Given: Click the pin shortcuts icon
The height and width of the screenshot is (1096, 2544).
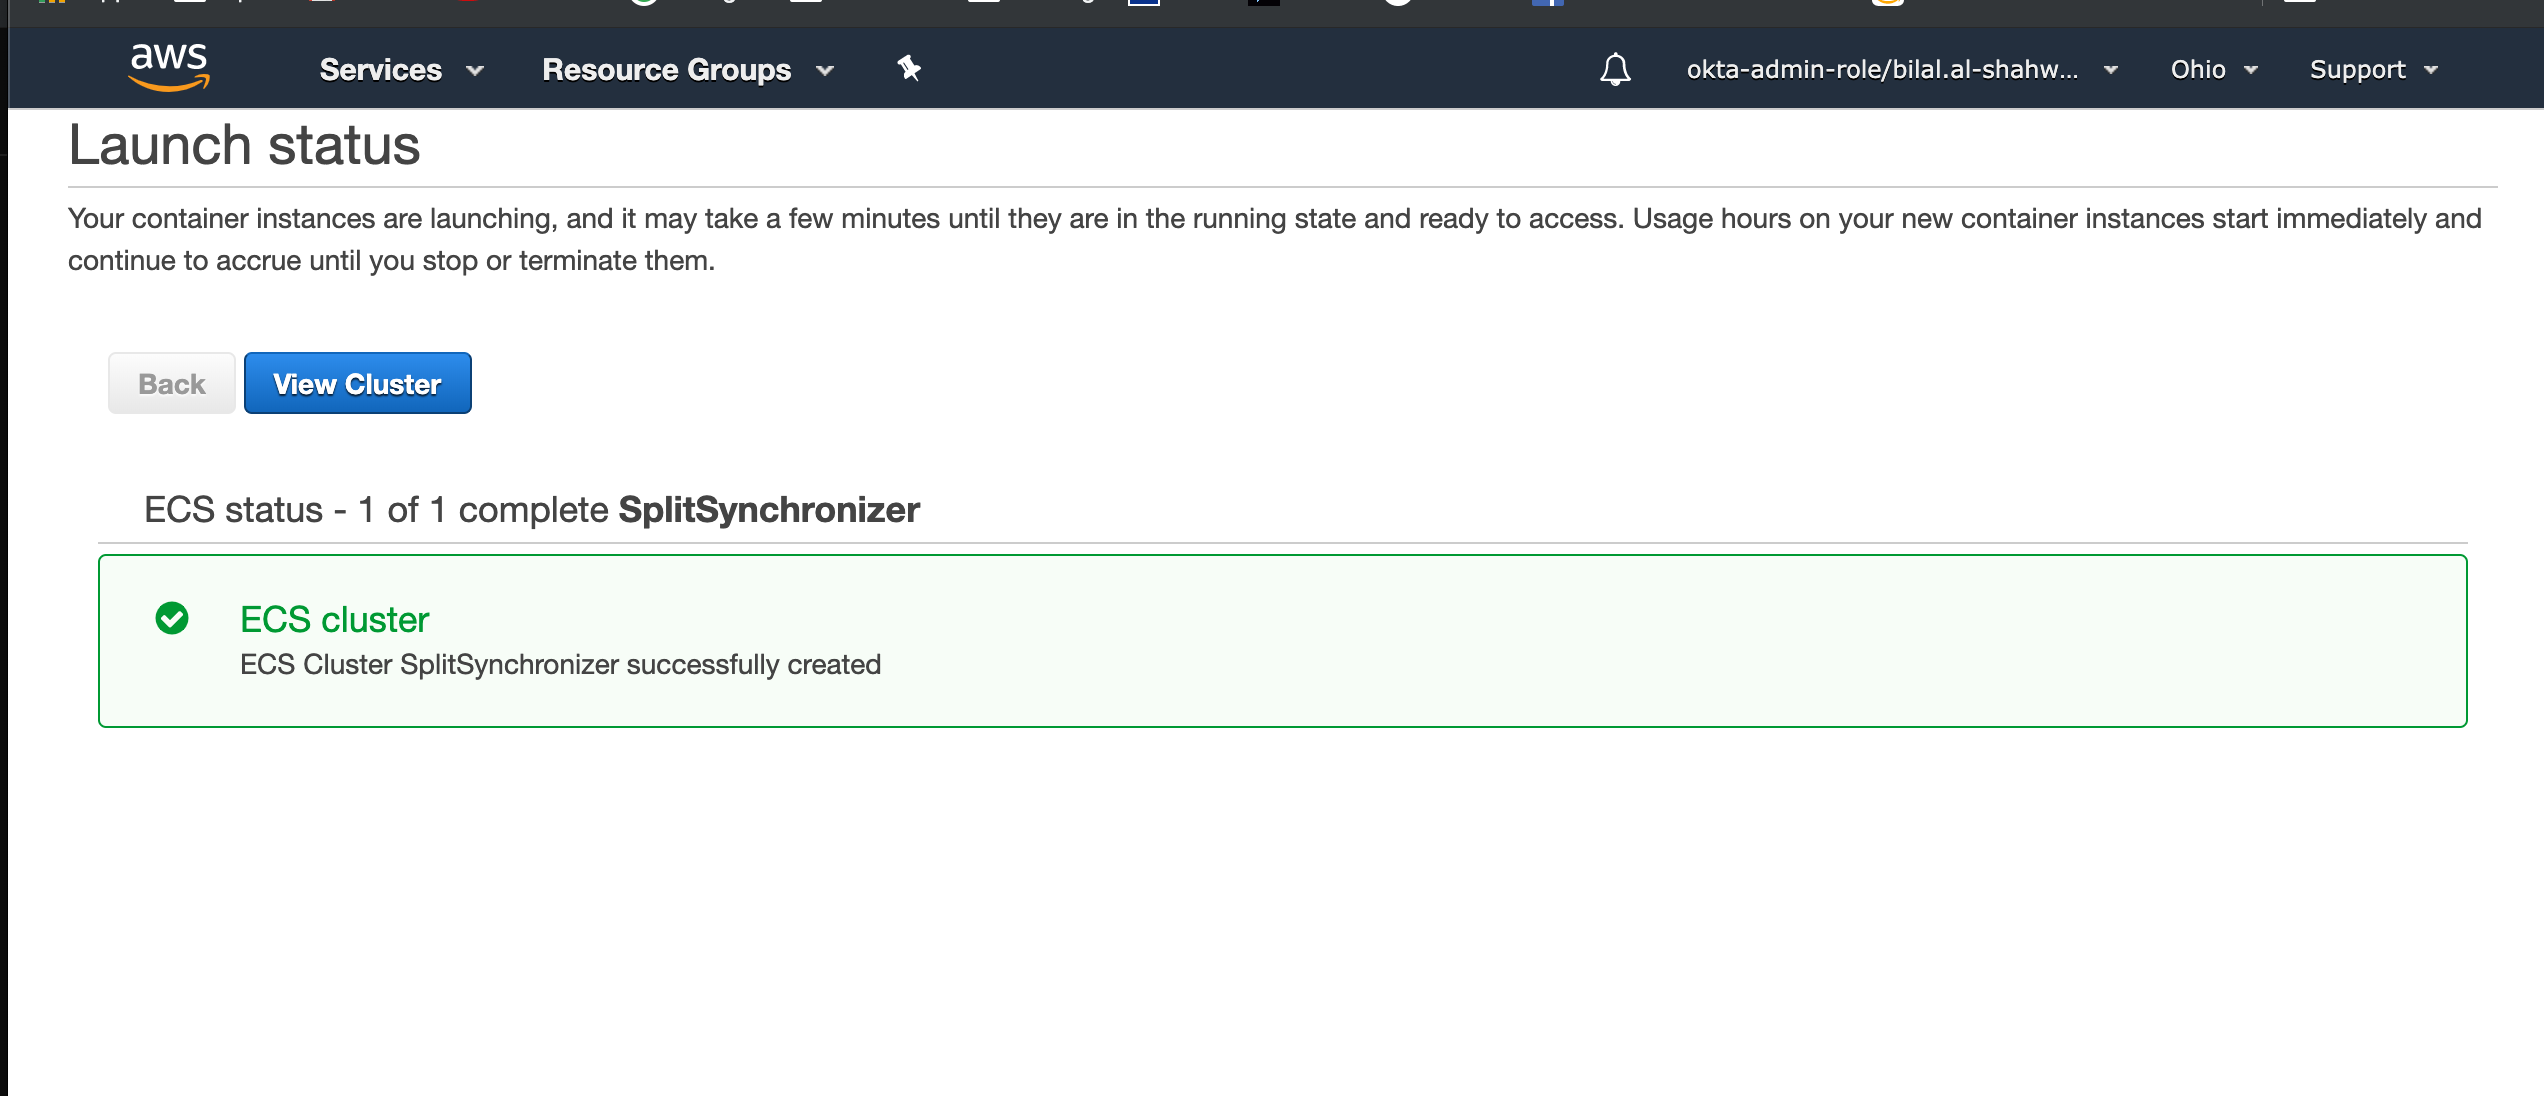Looking at the screenshot, I should [909, 68].
